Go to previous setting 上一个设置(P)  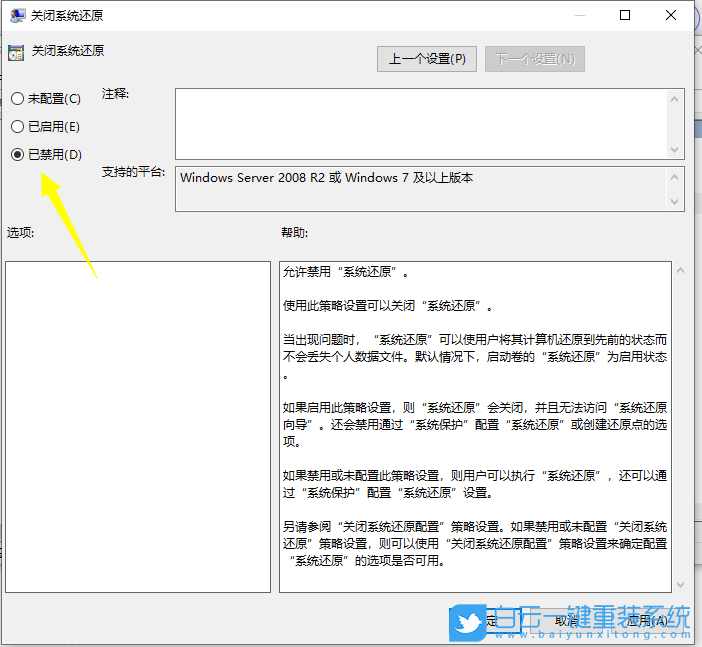click(427, 59)
